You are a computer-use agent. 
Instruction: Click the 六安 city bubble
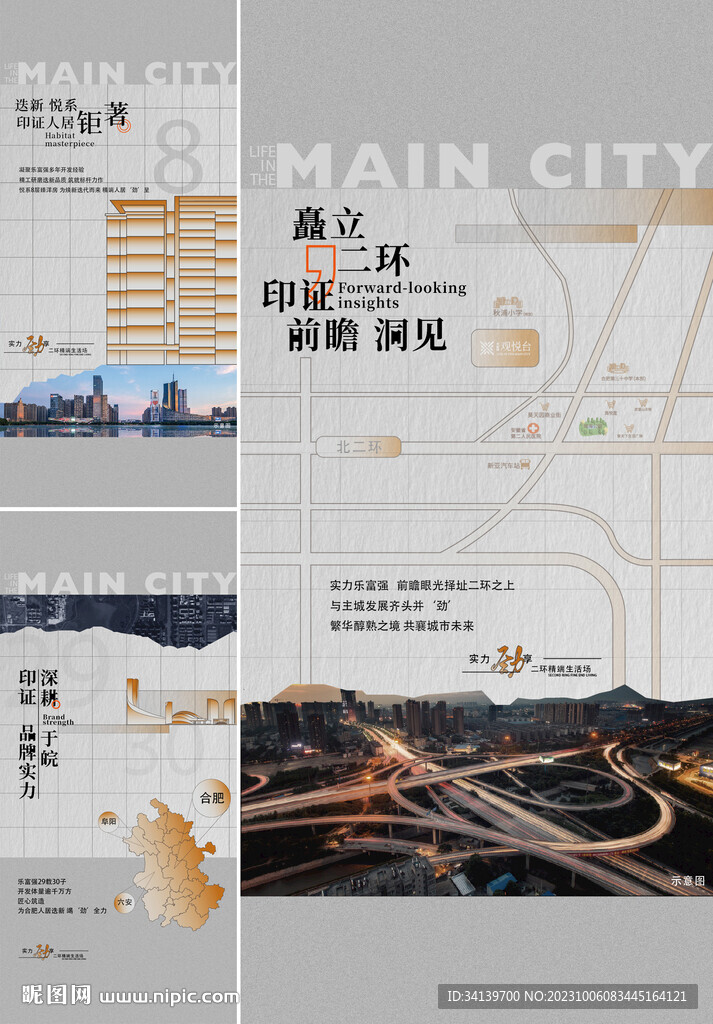pos(124,903)
